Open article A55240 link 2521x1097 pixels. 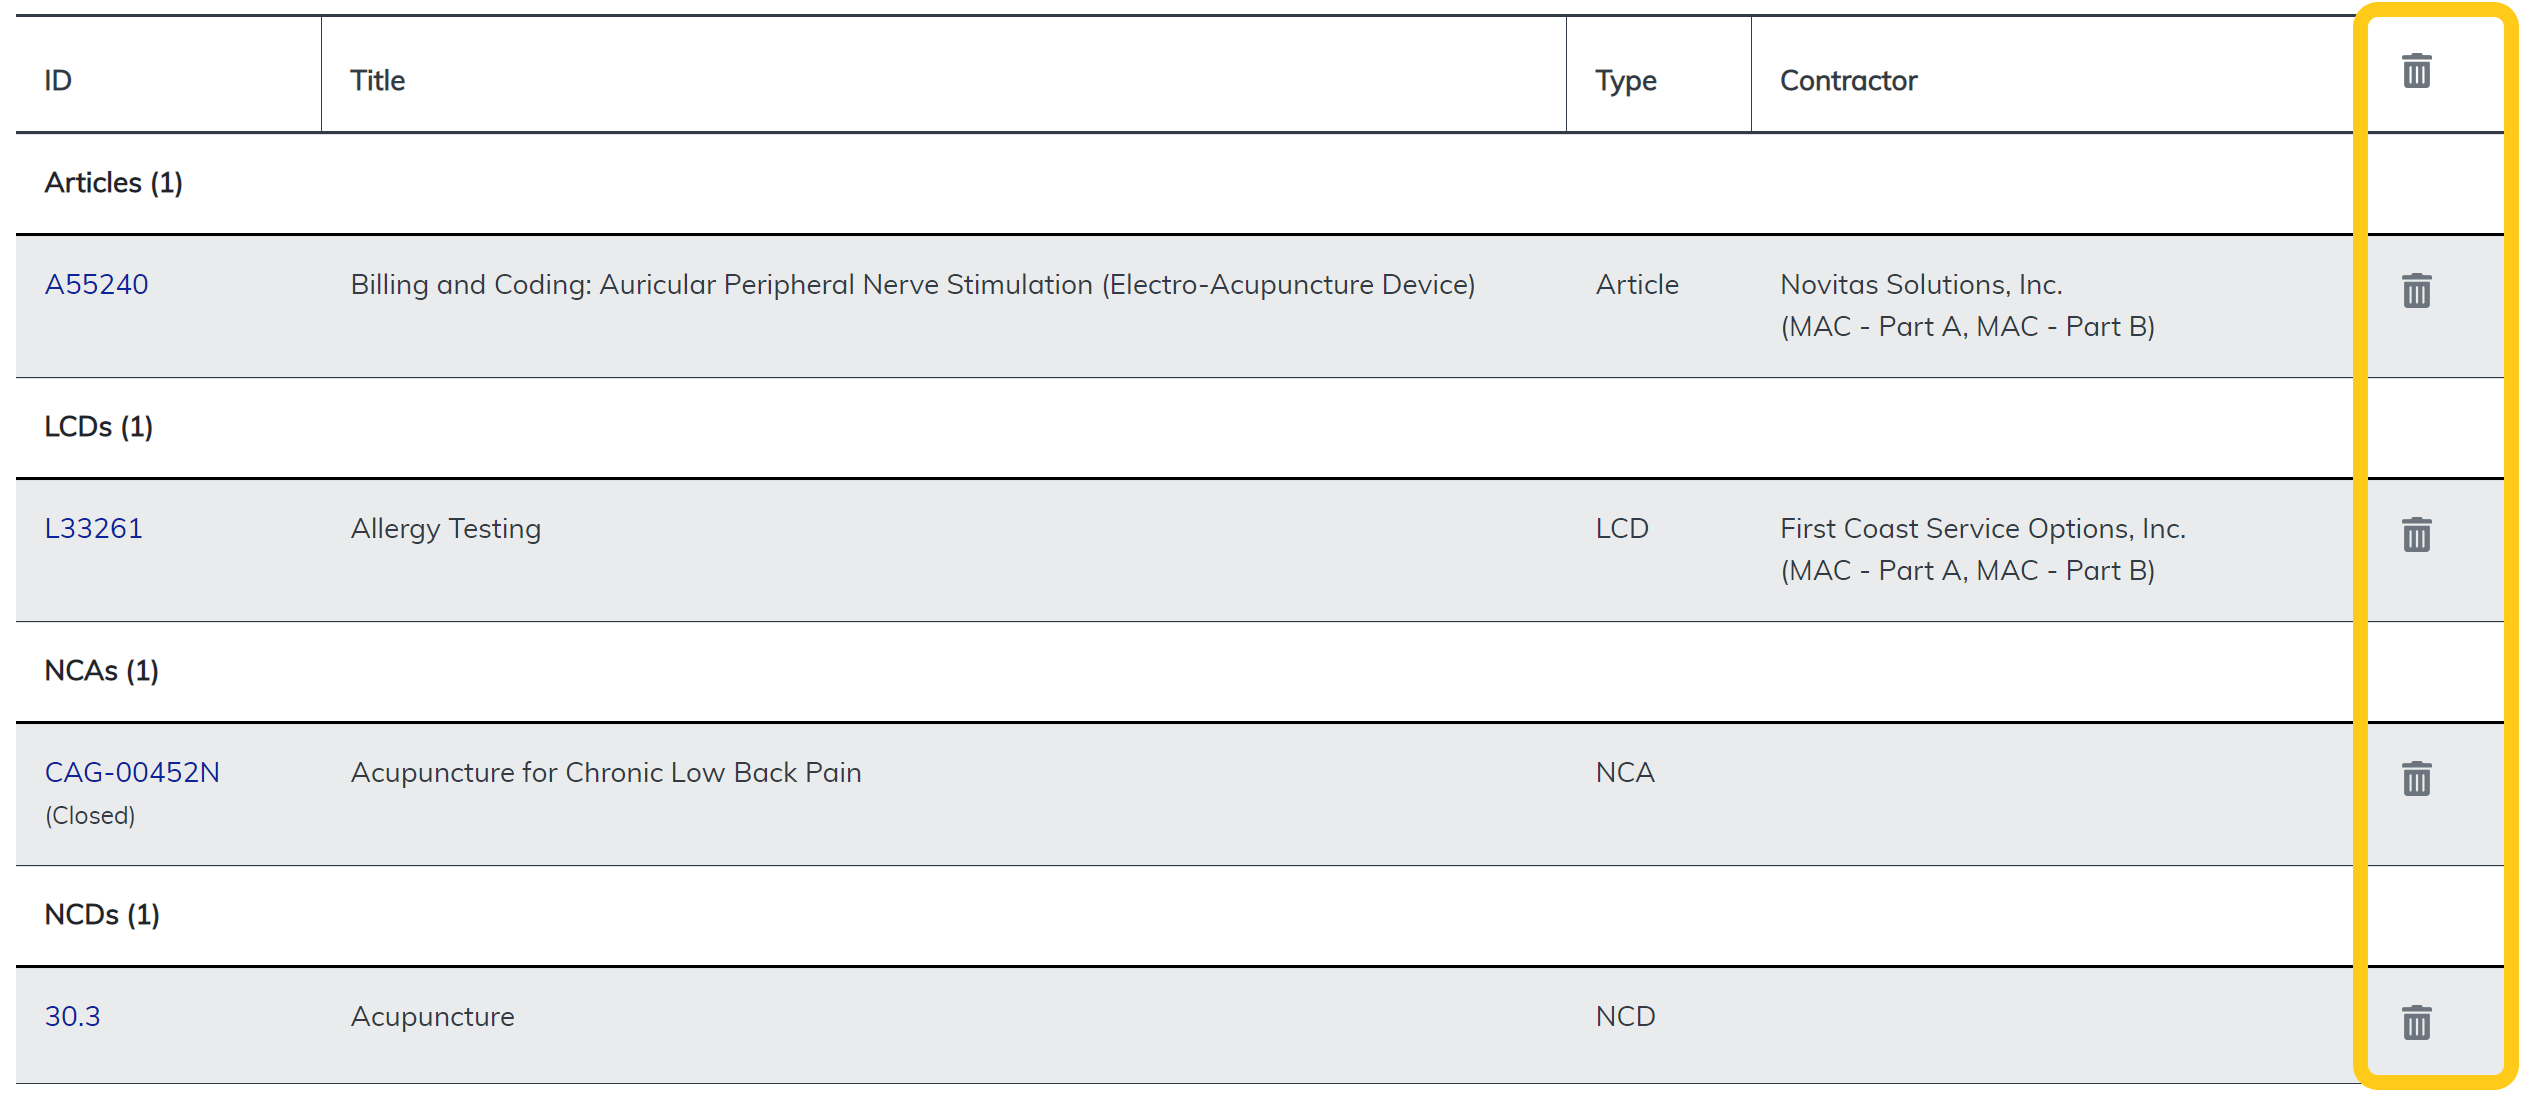click(96, 285)
